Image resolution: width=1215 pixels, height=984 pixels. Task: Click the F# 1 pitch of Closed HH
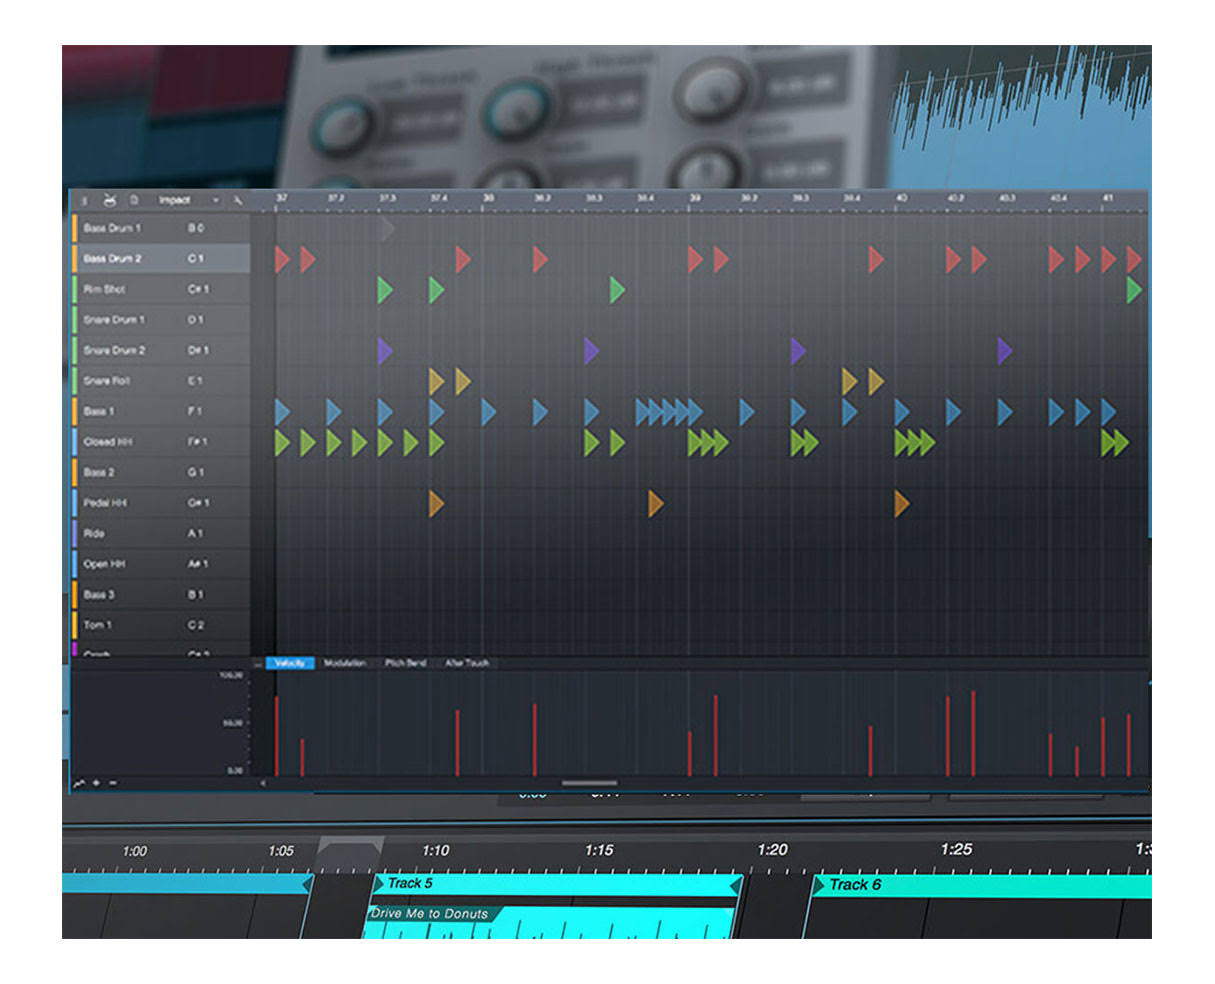pos(198,441)
